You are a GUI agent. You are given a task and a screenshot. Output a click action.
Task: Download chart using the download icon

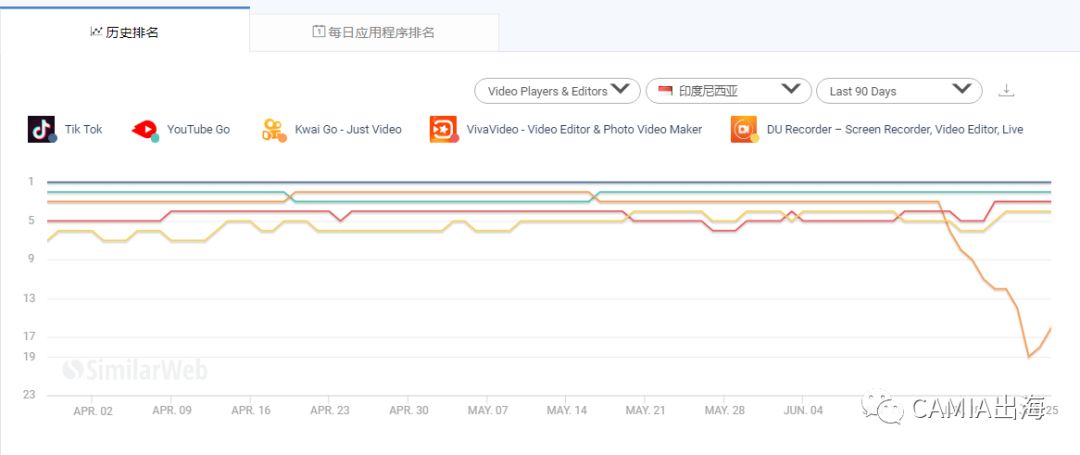[1007, 91]
